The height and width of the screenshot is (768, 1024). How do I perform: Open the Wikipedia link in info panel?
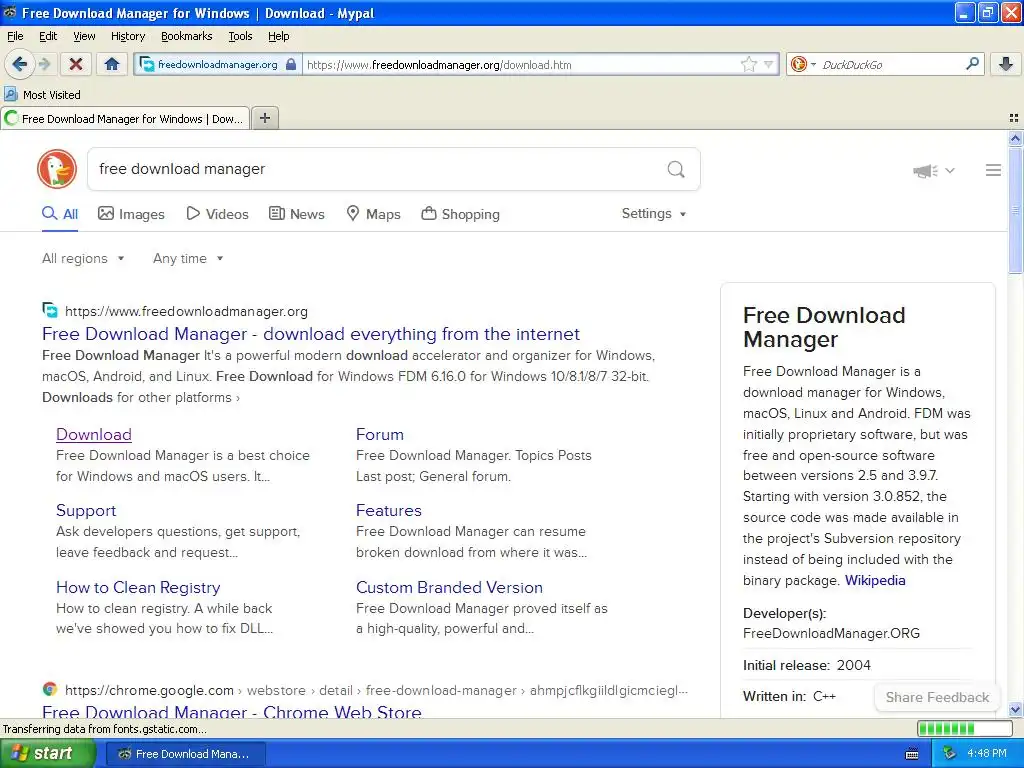pos(875,580)
